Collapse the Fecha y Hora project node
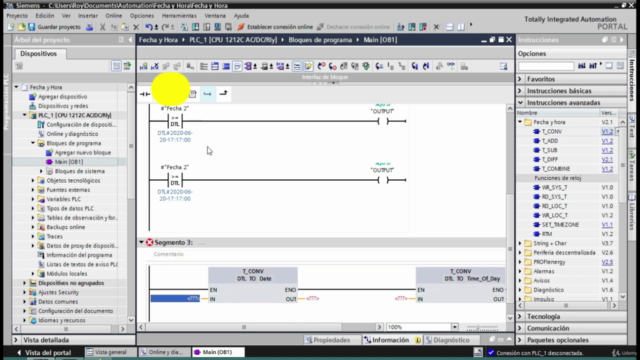 pyautogui.click(x=16, y=87)
